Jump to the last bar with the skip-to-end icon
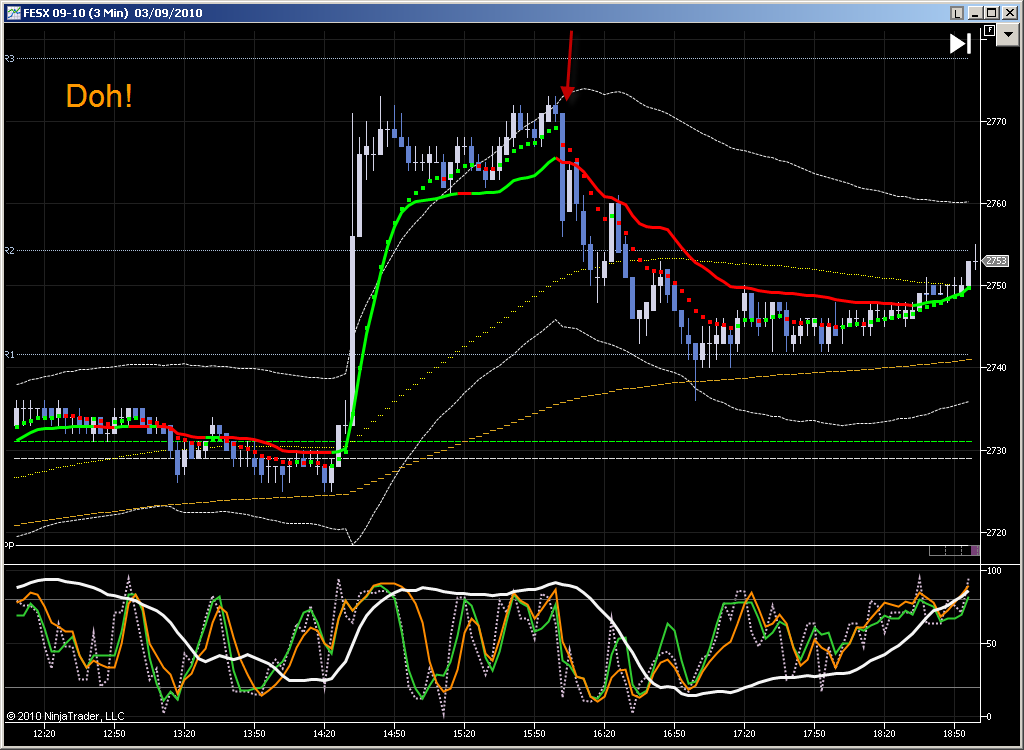 click(960, 44)
